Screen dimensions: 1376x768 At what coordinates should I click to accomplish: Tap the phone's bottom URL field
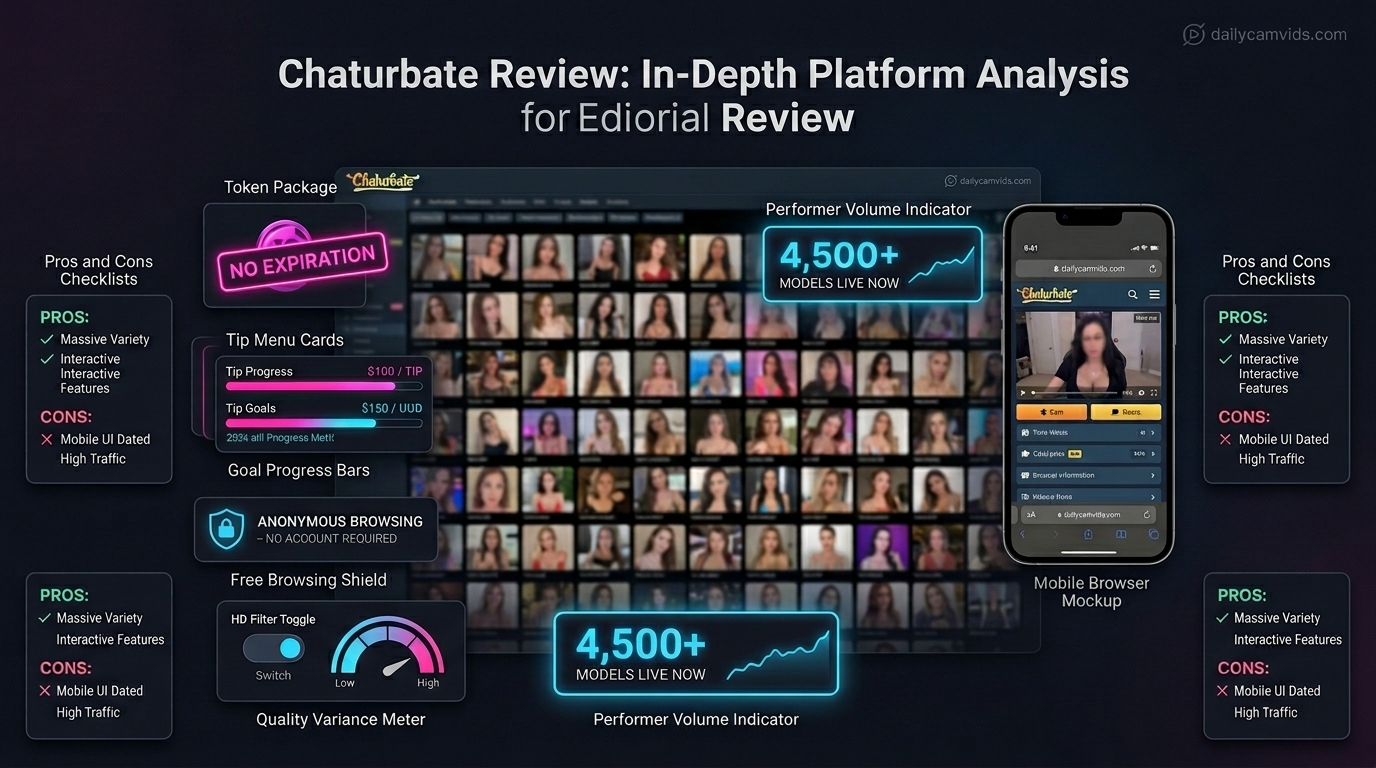(1088, 514)
